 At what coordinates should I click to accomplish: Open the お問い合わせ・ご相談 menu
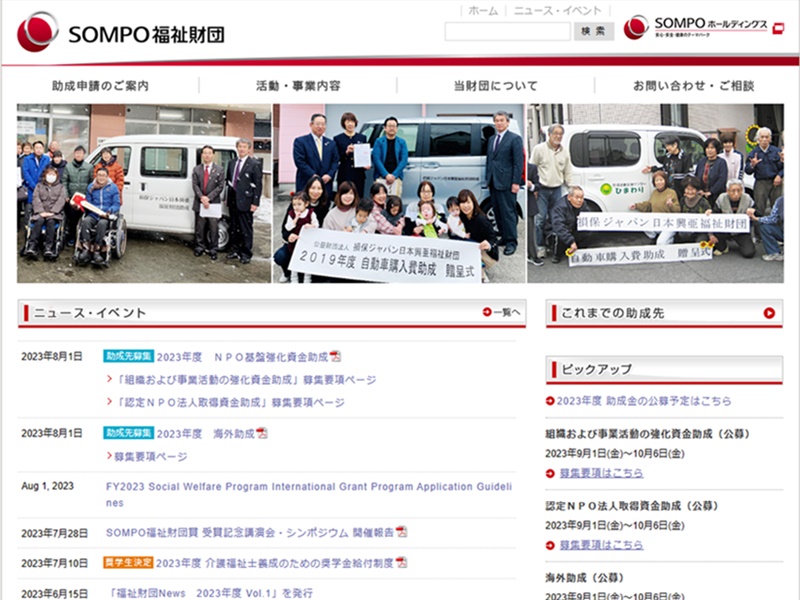pos(694,86)
